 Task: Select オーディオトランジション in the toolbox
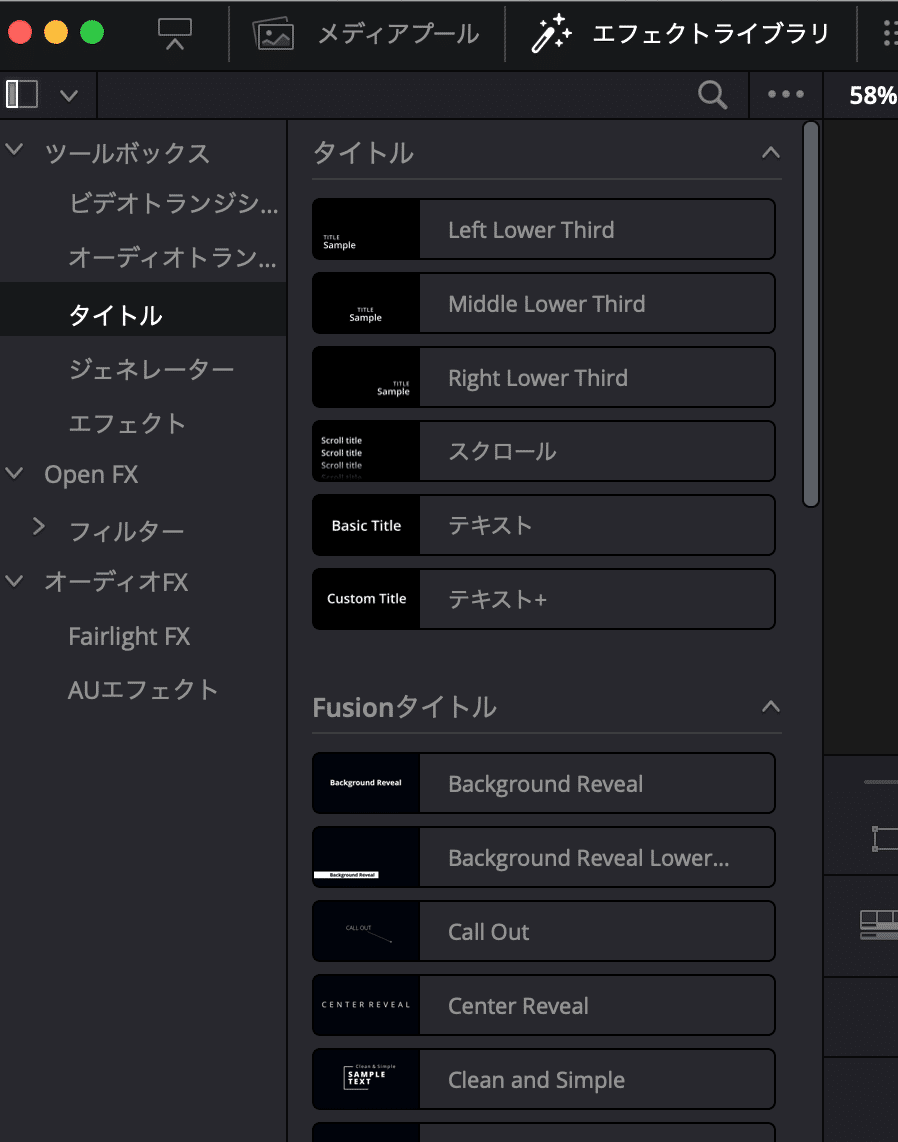(x=173, y=257)
